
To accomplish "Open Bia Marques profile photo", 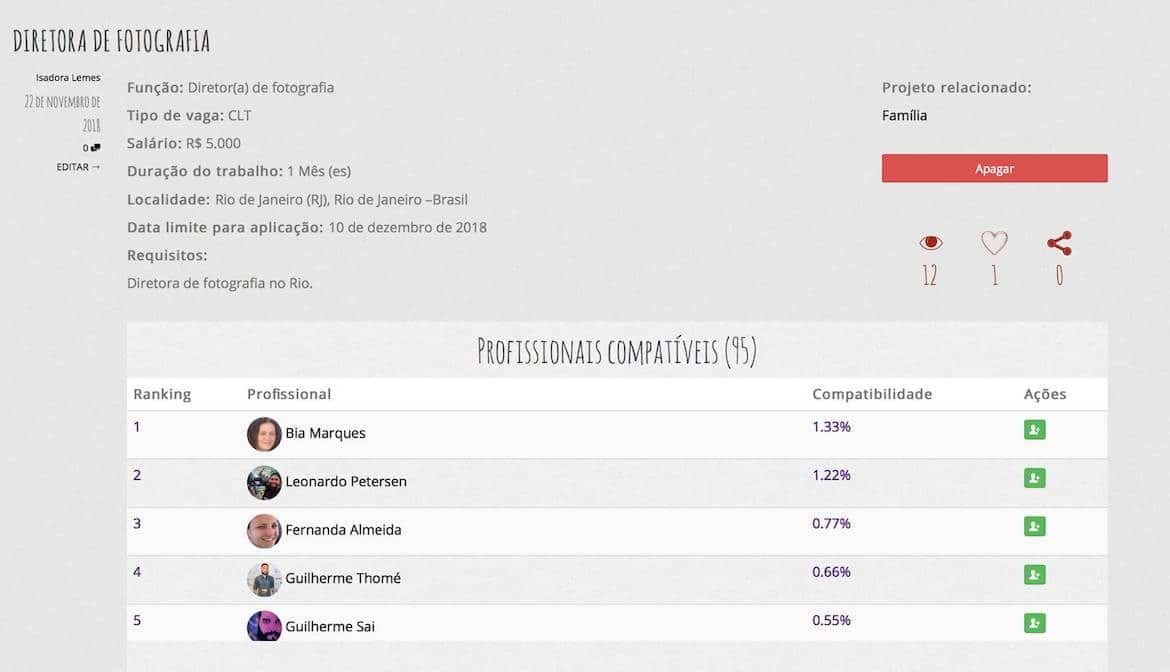I will pyautogui.click(x=264, y=434).
